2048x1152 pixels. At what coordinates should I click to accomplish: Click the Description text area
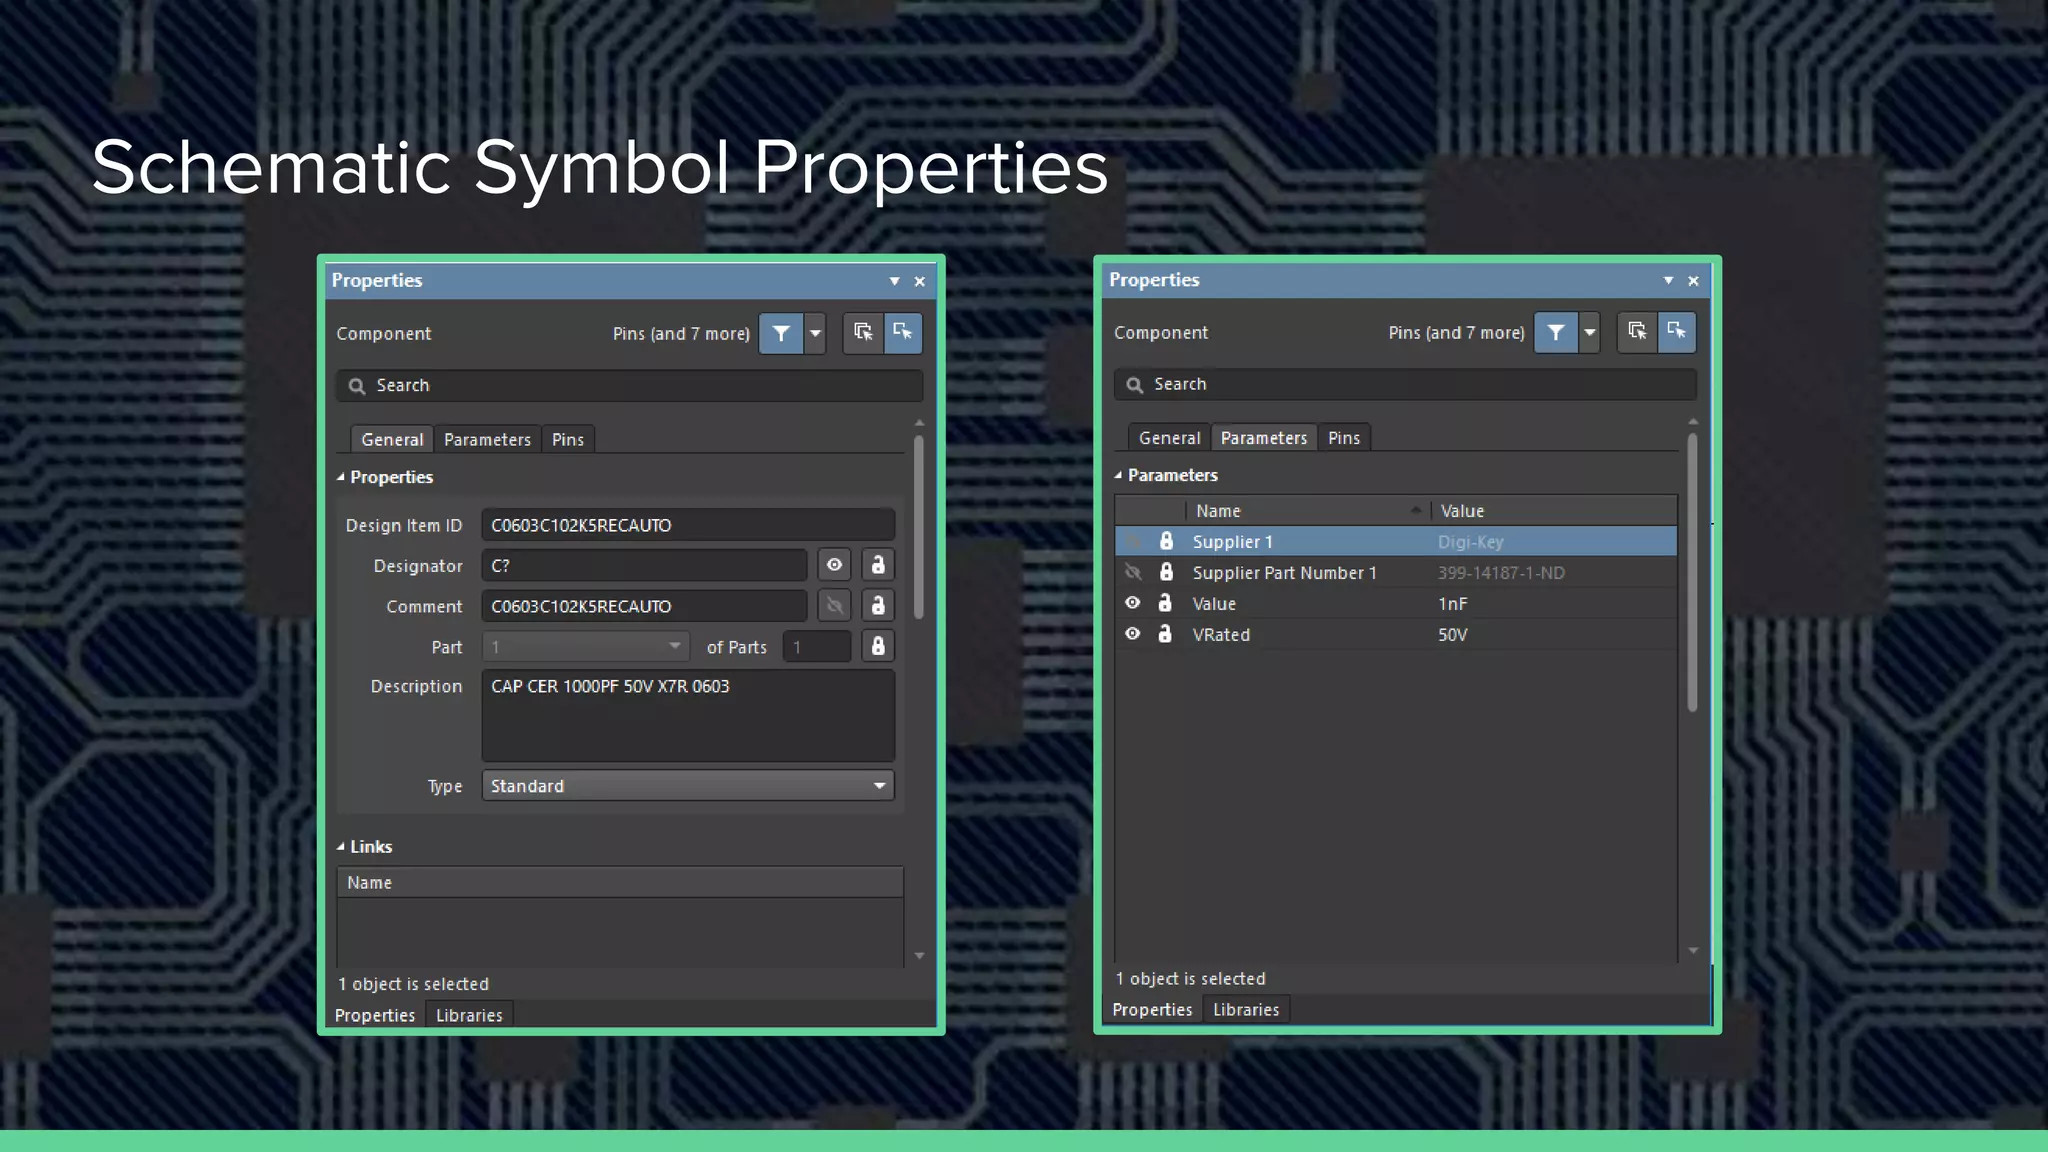688,716
